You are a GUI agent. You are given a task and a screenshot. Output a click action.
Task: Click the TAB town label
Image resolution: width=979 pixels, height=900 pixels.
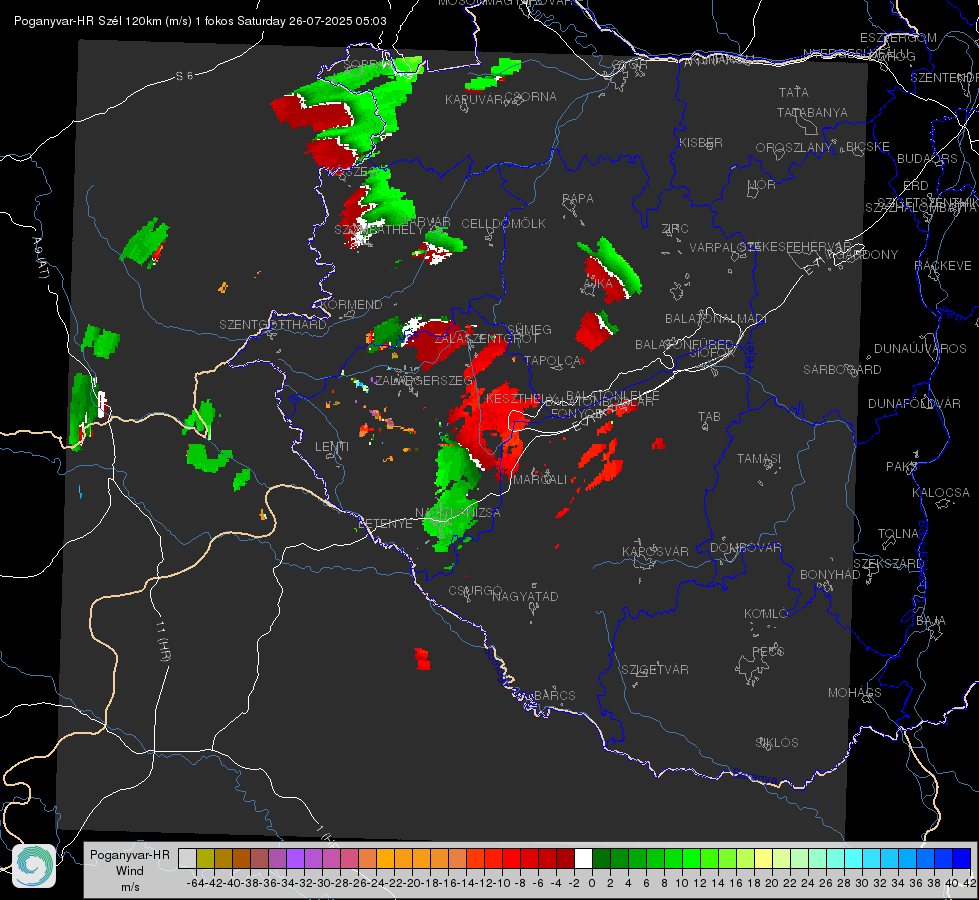click(709, 416)
